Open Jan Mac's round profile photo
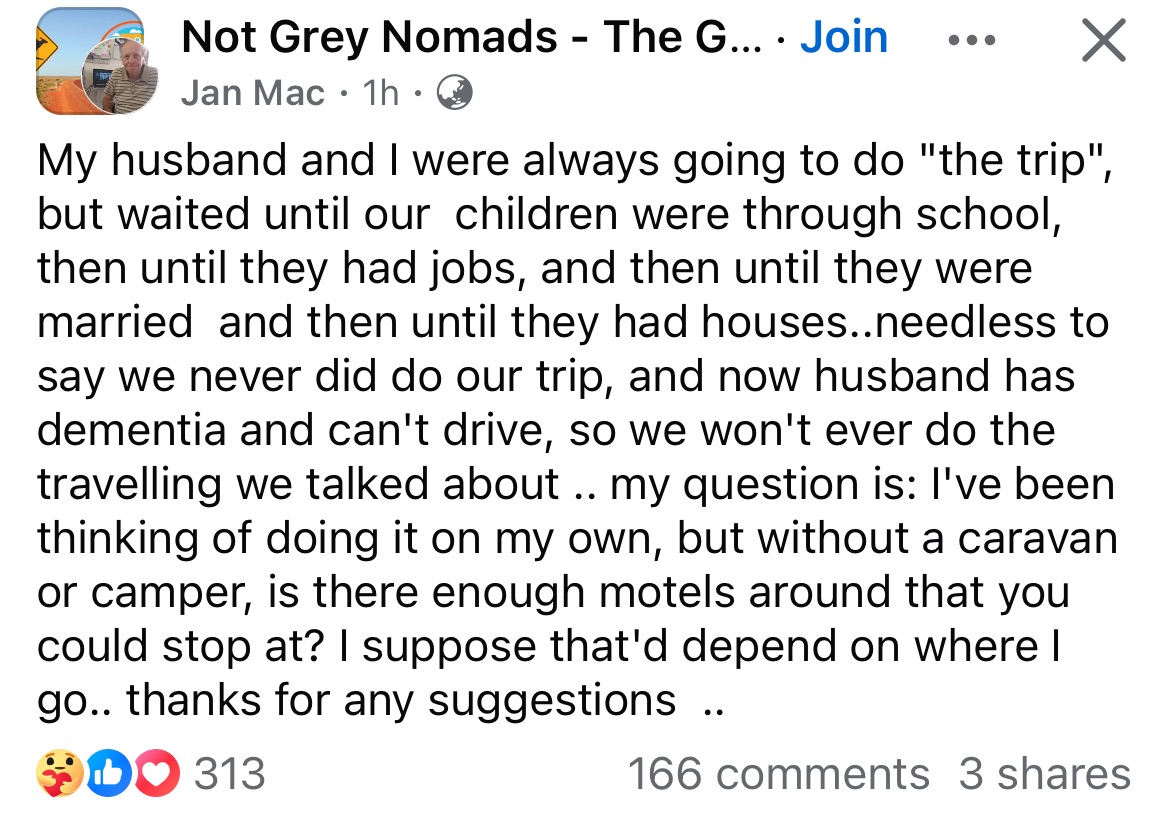1170x818 pixels. (121, 73)
